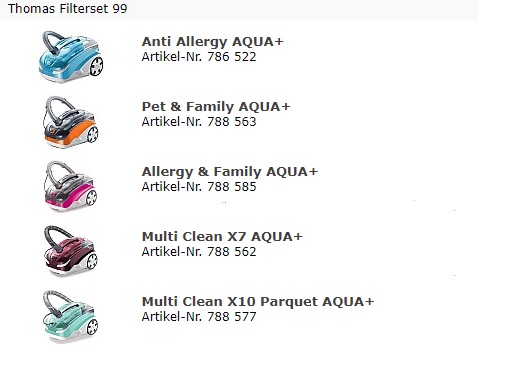Click the wheel of the mint vacuum

pyautogui.click(x=92, y=327)
